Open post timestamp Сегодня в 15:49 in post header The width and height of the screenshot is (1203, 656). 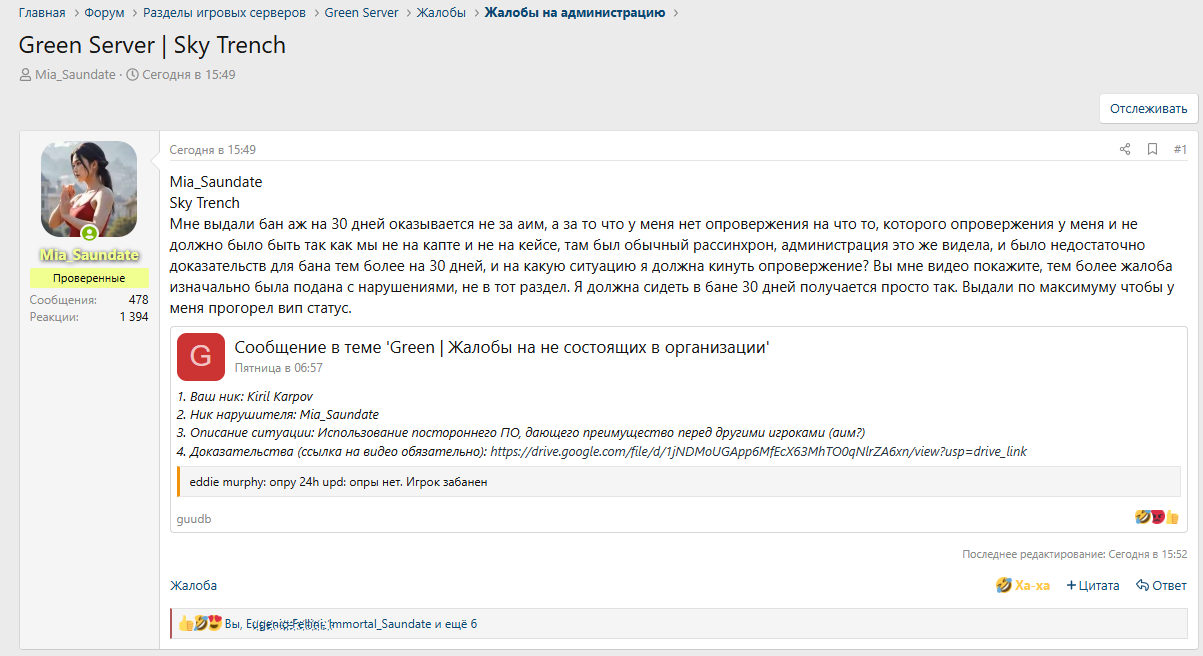point(213,149)
